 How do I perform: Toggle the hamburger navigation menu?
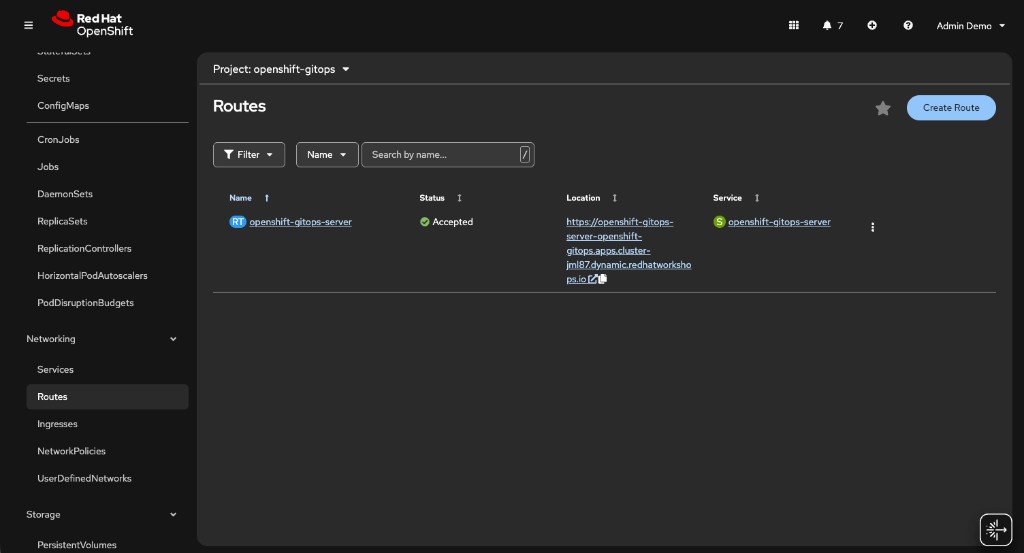(x=28, y=25)
